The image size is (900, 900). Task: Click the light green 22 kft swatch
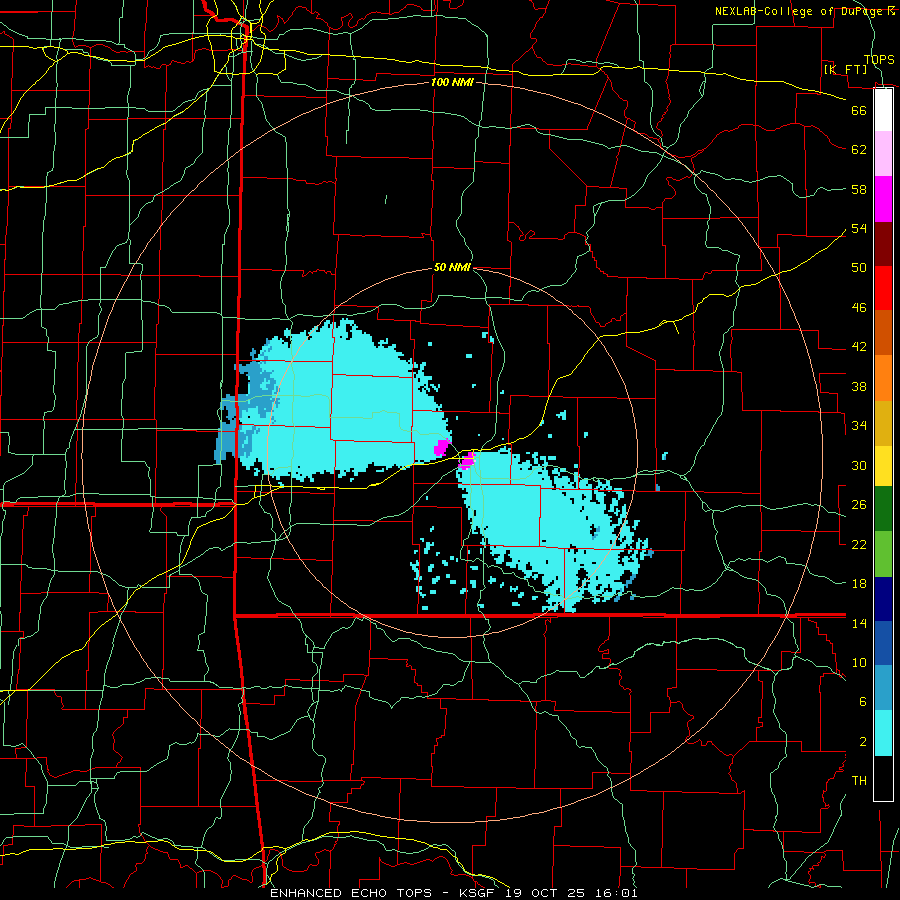coord(883,554)
